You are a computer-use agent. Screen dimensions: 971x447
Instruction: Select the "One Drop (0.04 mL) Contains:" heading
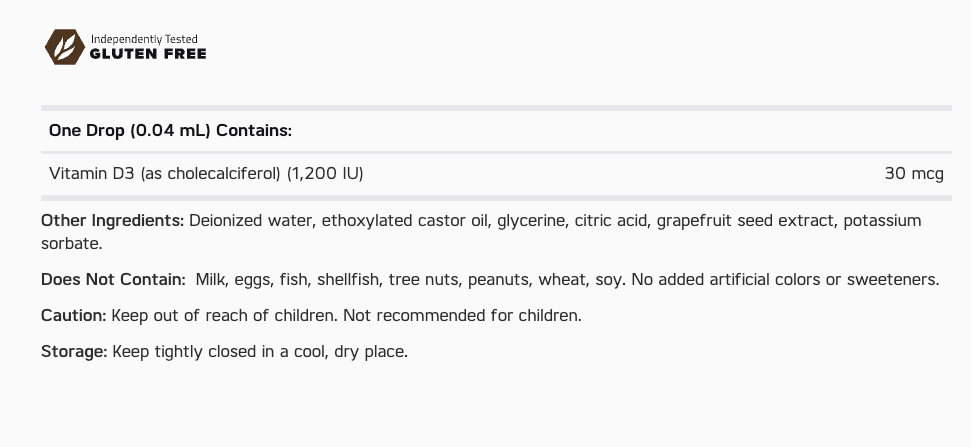tap(170, 130)
